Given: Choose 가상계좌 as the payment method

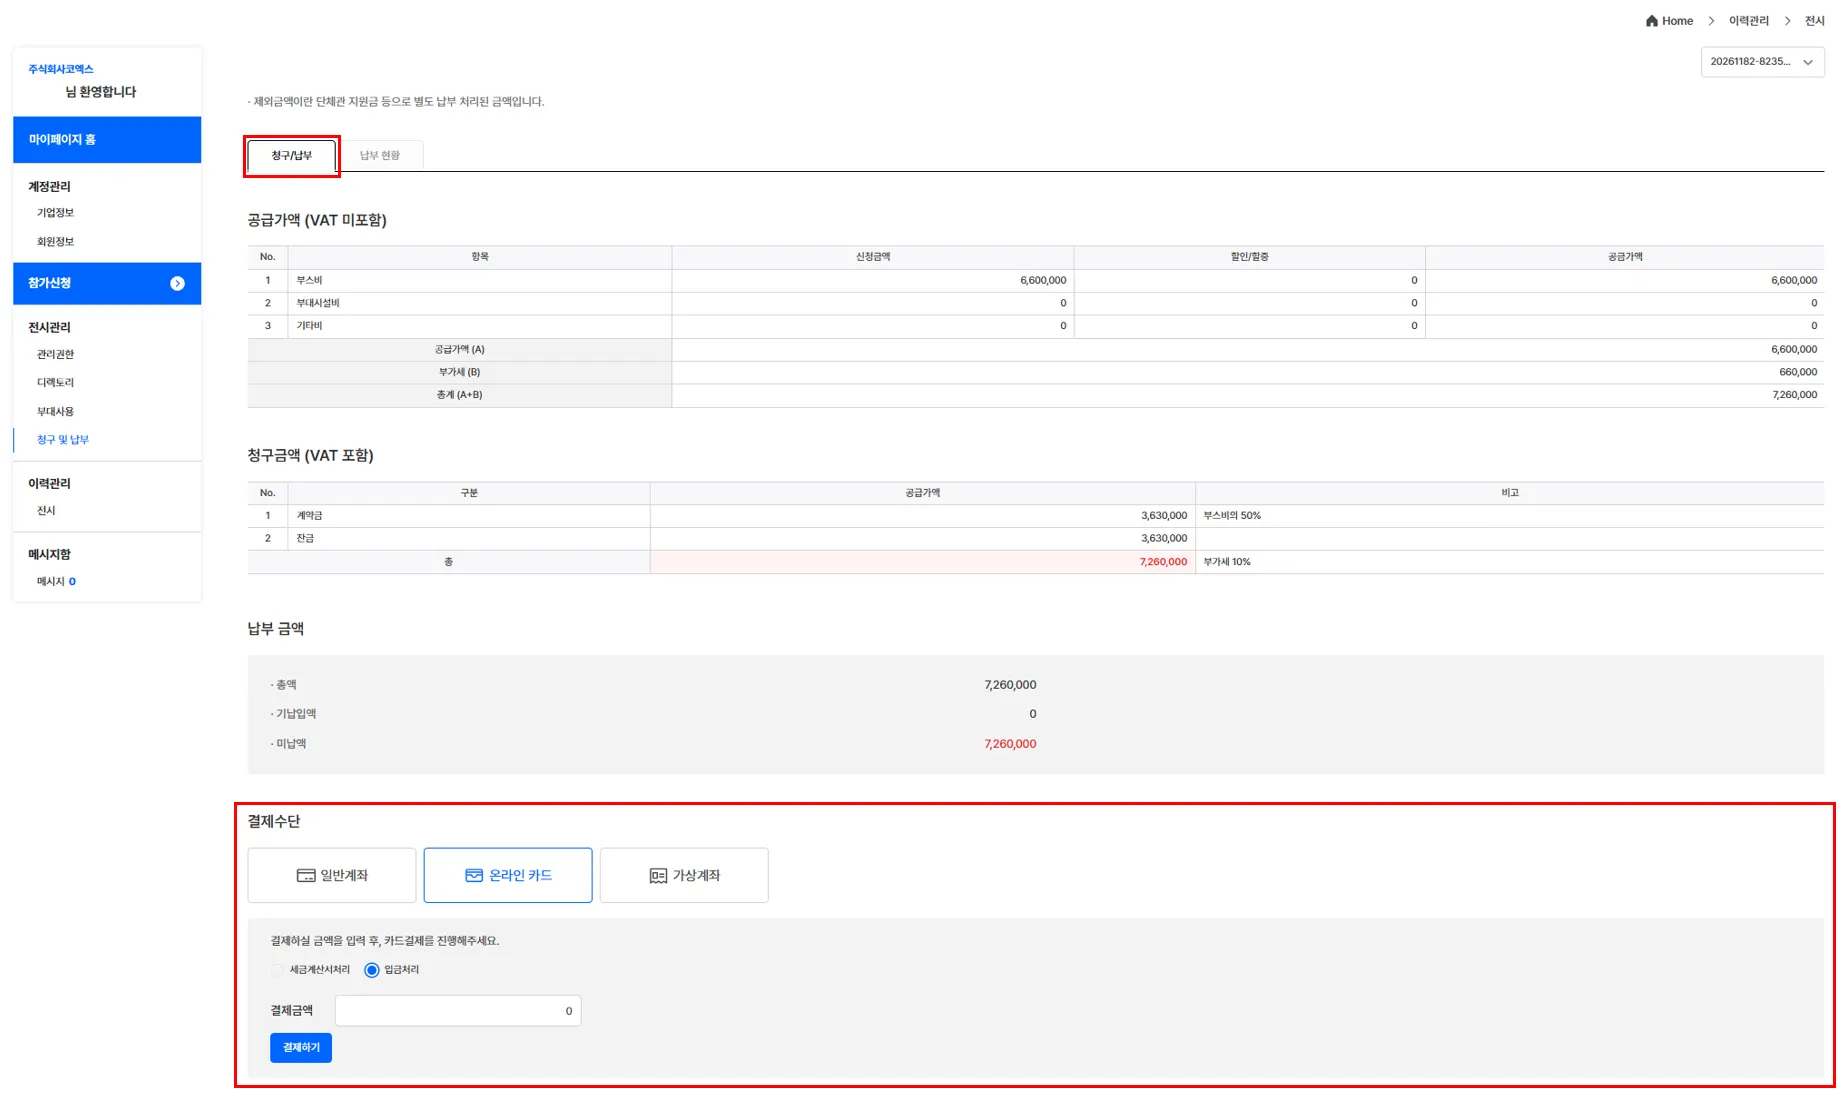Looking at the screenshot, I should (684, 875).
